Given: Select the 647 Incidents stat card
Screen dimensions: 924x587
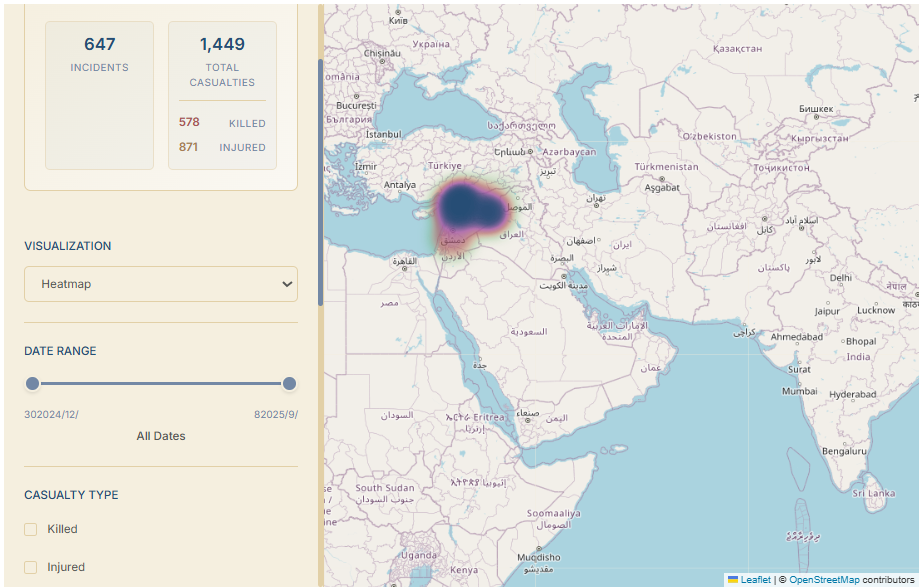Looking at the screenshot, I should (x=99, y=95).
